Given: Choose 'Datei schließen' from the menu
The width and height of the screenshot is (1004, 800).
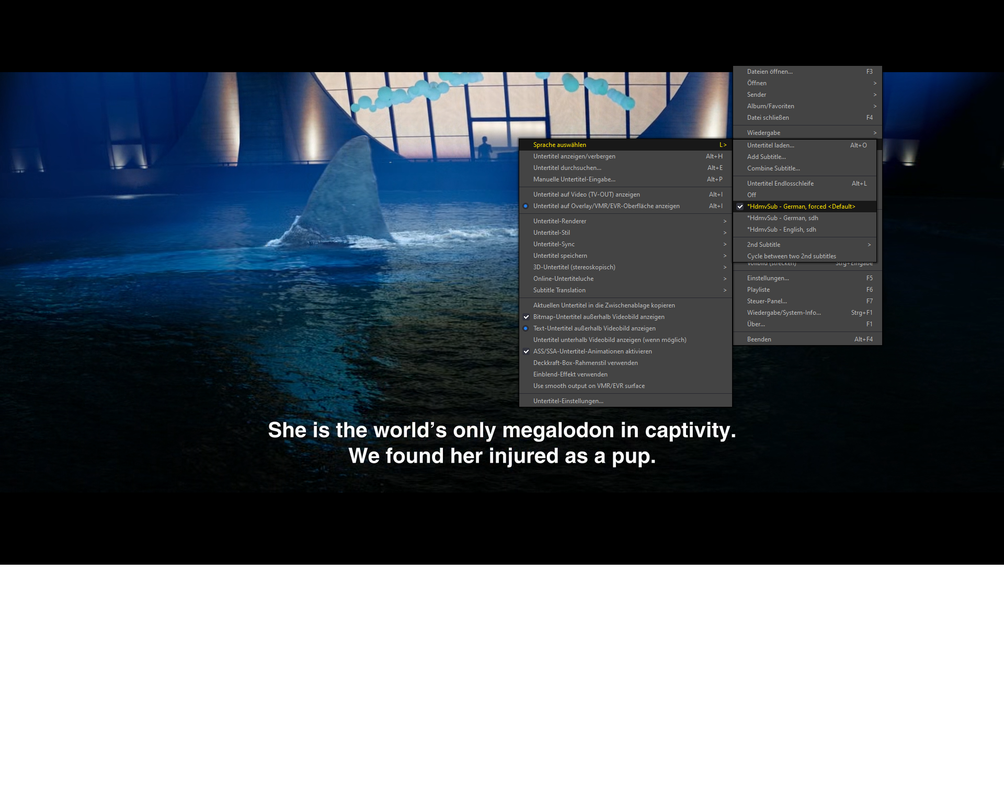Looking at the screenshot, I should click(807, 118).
